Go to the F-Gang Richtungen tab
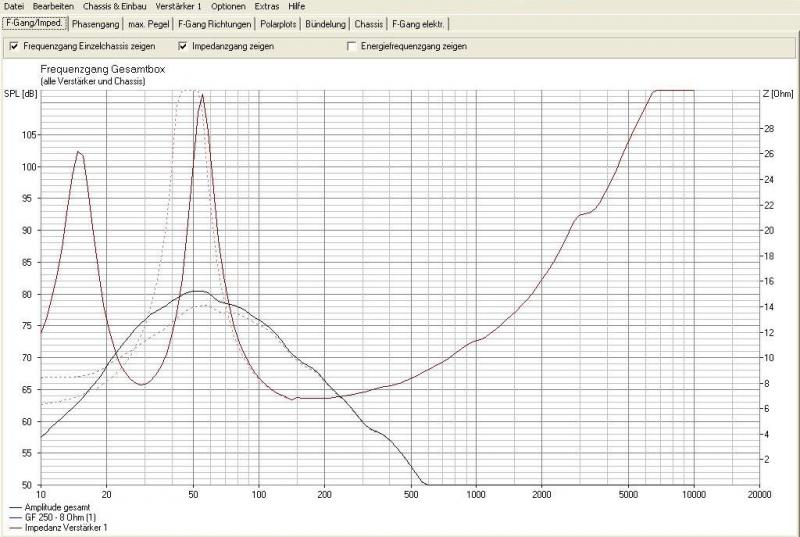The width and height of the screenshot is (800, 537). (x=215, y=23)
